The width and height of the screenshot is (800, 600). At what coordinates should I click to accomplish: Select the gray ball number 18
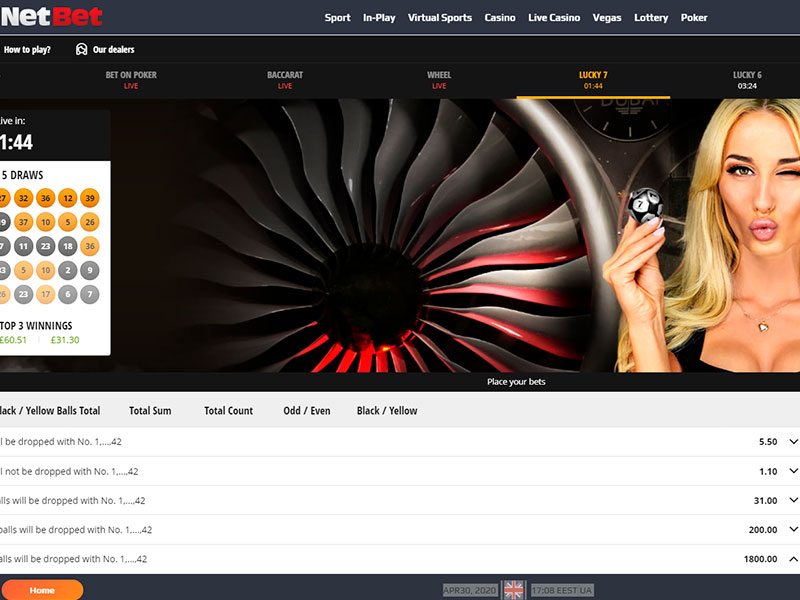tap(68, 246)
